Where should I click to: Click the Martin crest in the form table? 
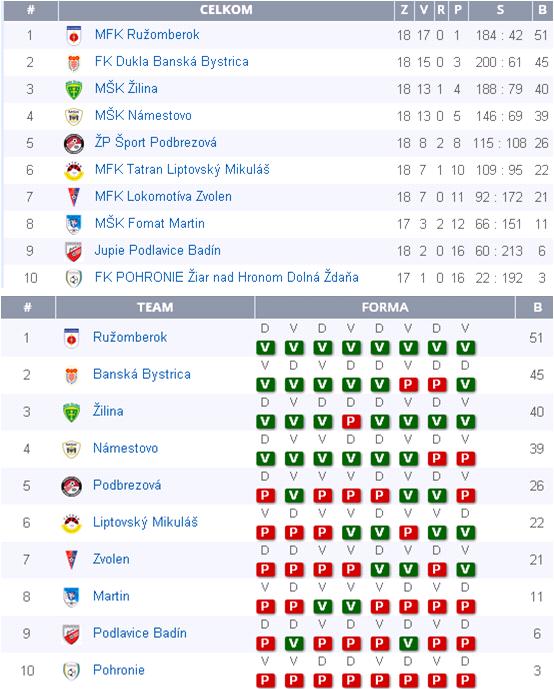[x=72, y=597]
